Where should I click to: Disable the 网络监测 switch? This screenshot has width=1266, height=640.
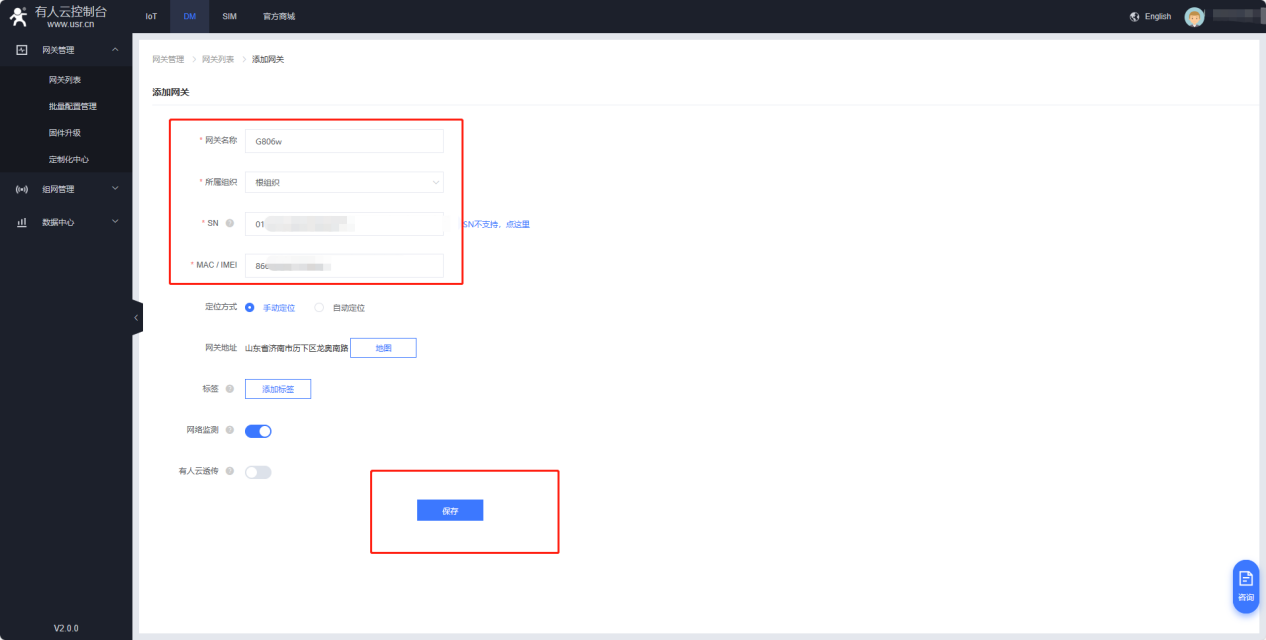coord(258,431)
